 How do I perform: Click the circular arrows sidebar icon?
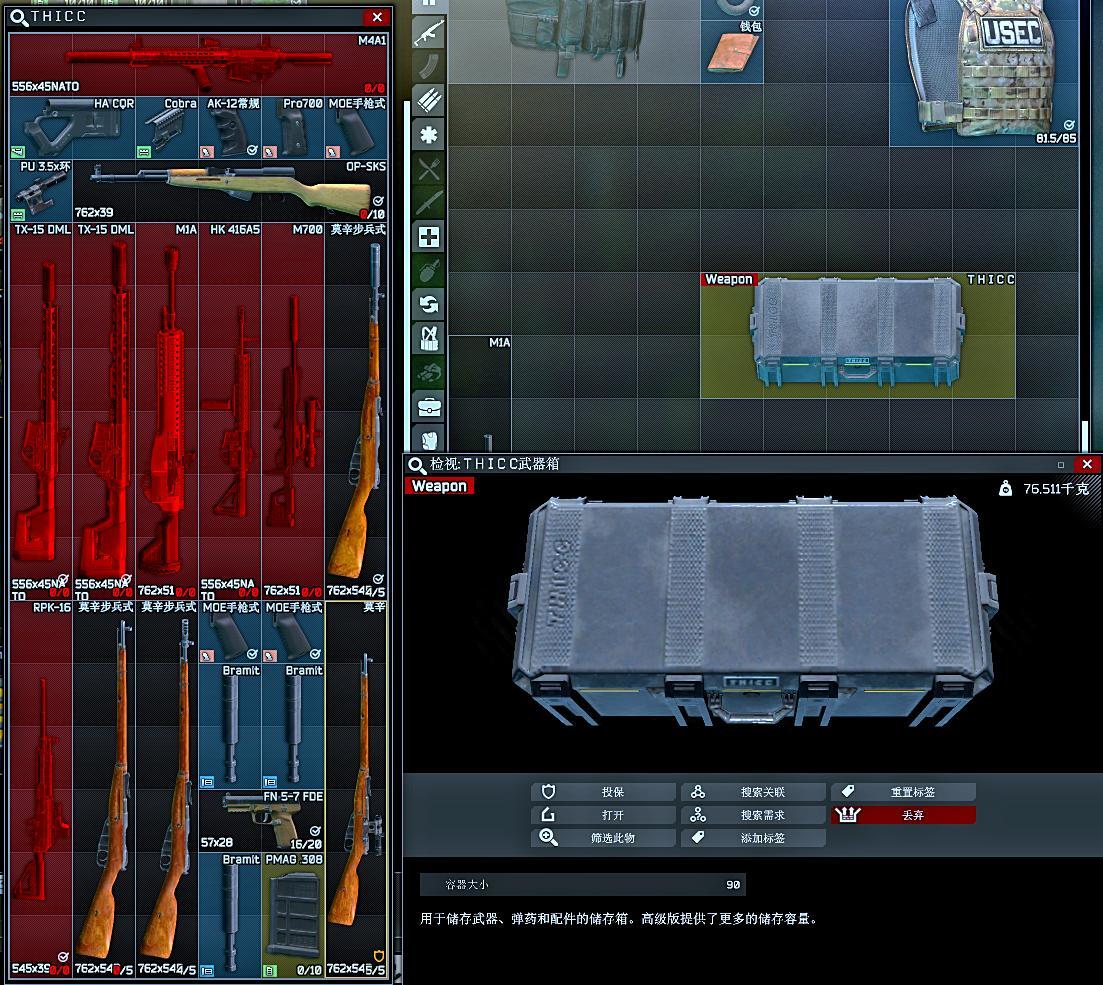[428, 304]
